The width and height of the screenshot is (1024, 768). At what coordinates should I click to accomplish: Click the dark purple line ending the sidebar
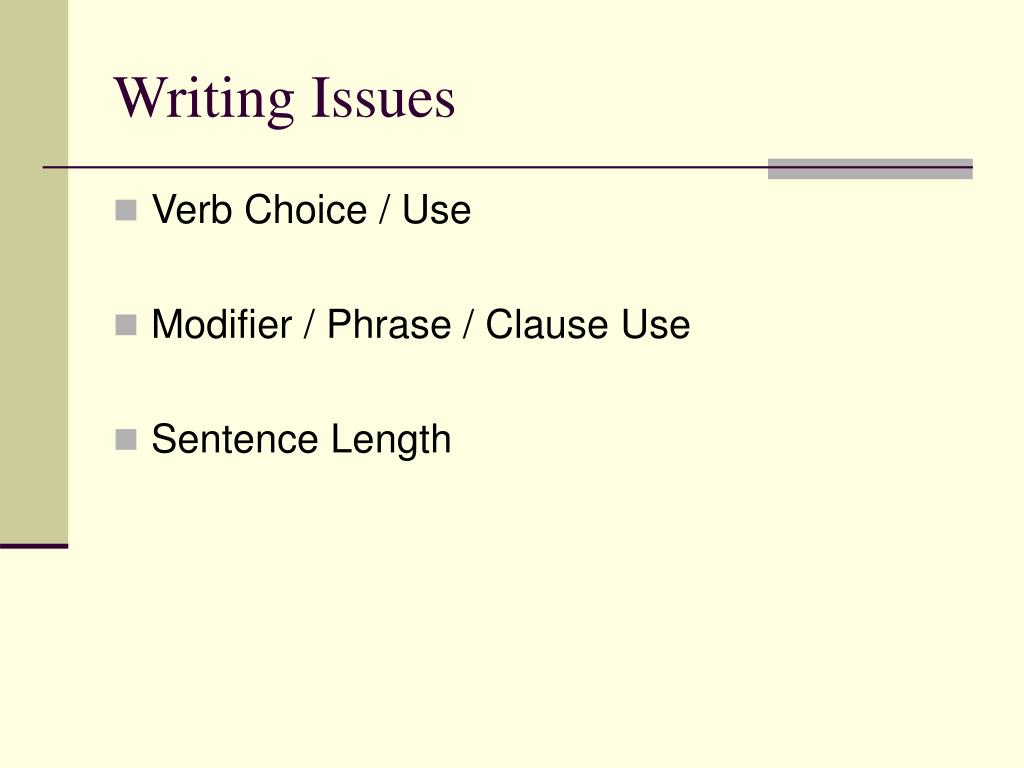point(34,546)
